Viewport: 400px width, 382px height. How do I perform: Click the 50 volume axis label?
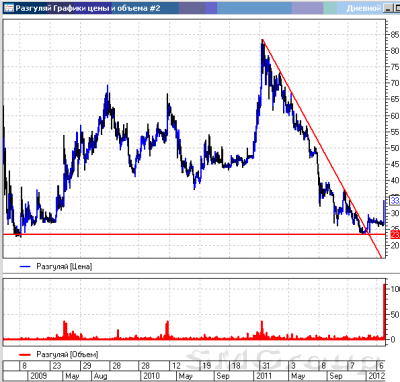(x=395, y=314)
